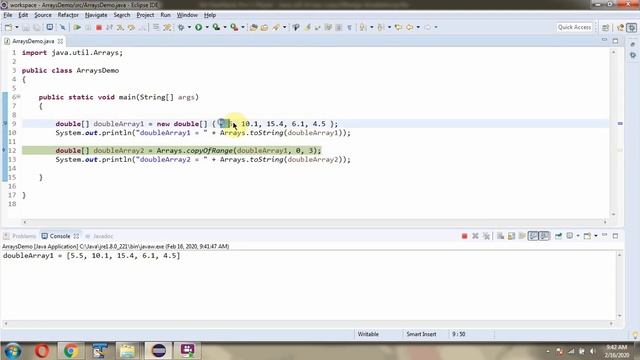The height and width of the screenshot is (360, 640).
Task: Click the Debug bug icon
Action: pos(181,27)
